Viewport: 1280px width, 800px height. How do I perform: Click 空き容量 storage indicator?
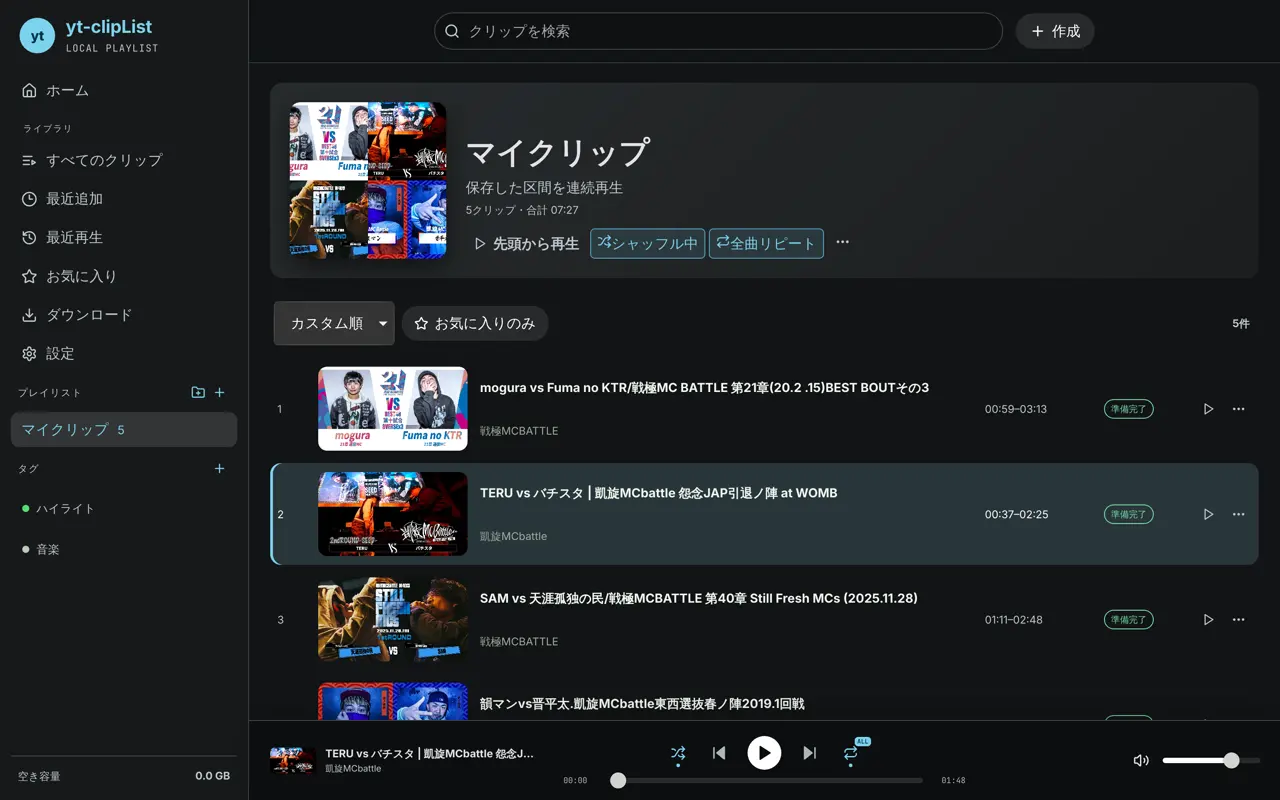124,776
